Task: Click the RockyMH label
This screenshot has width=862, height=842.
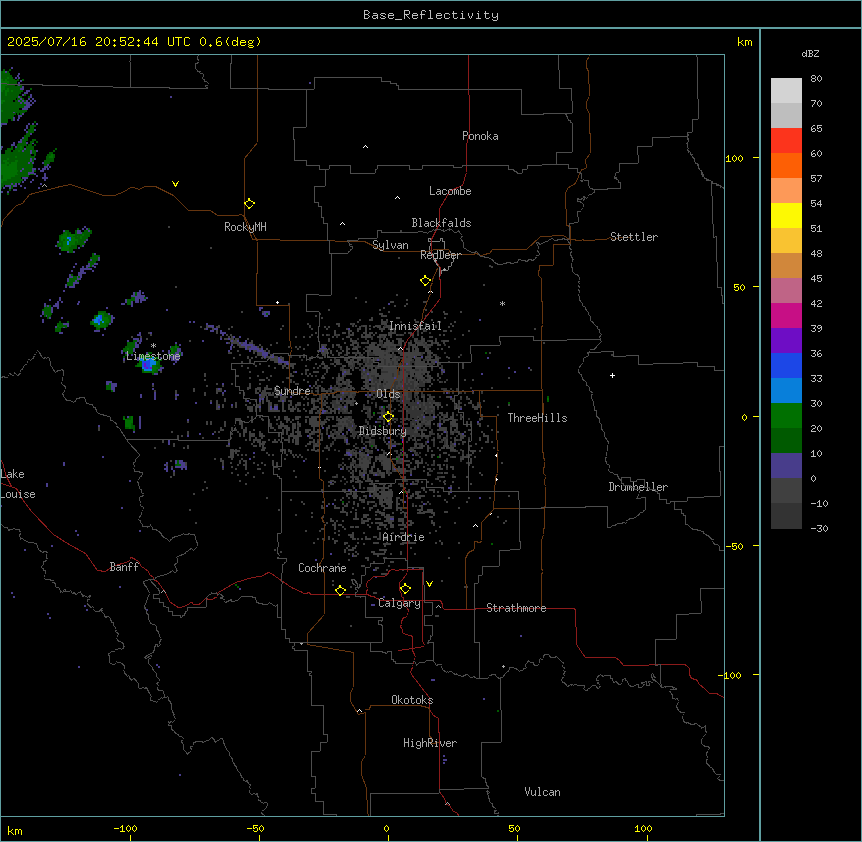Action: pyautogui.click(x=245, y=227)
